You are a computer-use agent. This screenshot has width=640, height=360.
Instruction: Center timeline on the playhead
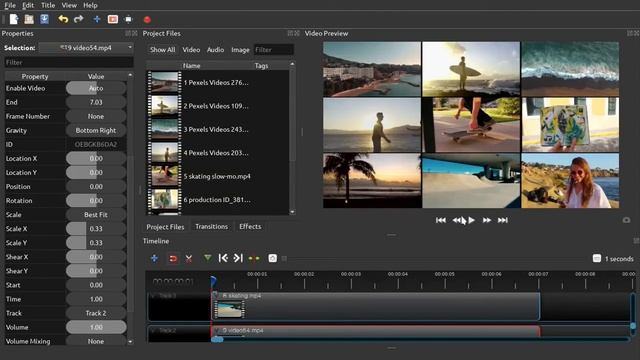tap(254, 258)
